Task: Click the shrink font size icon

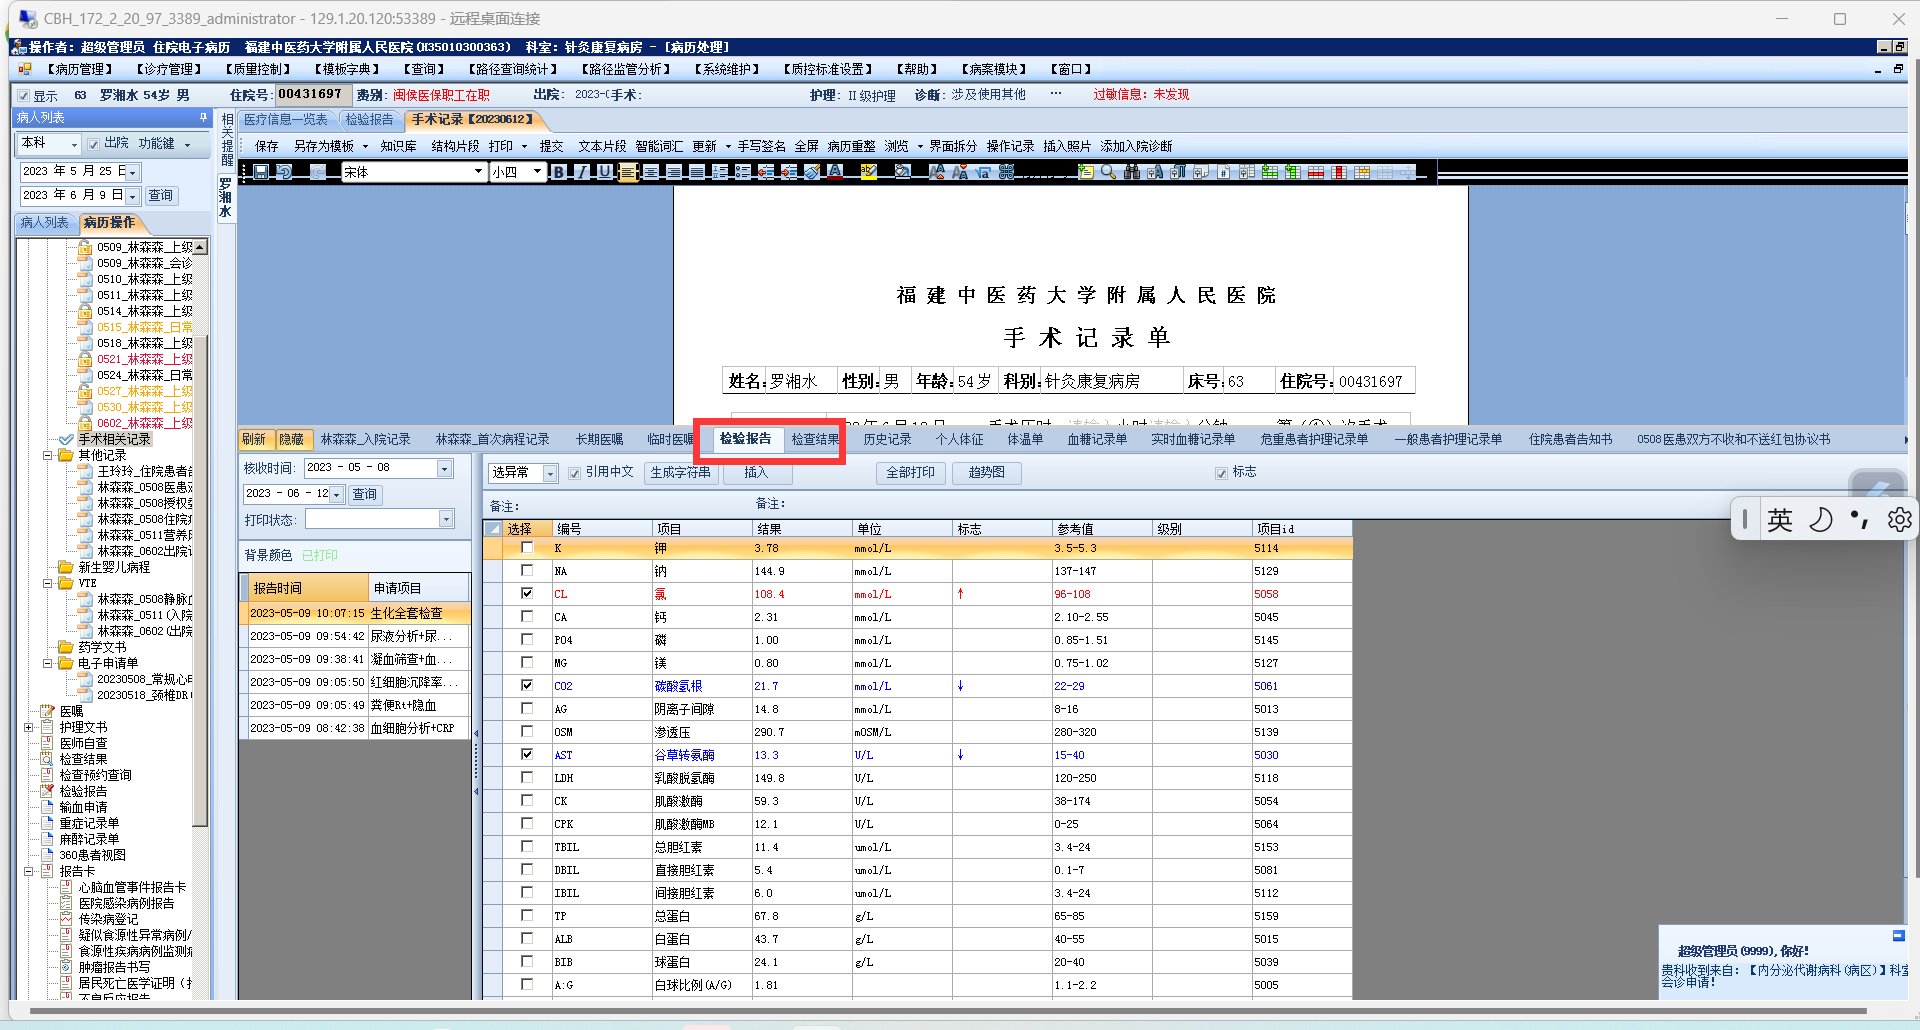Action: pos(960,172)
